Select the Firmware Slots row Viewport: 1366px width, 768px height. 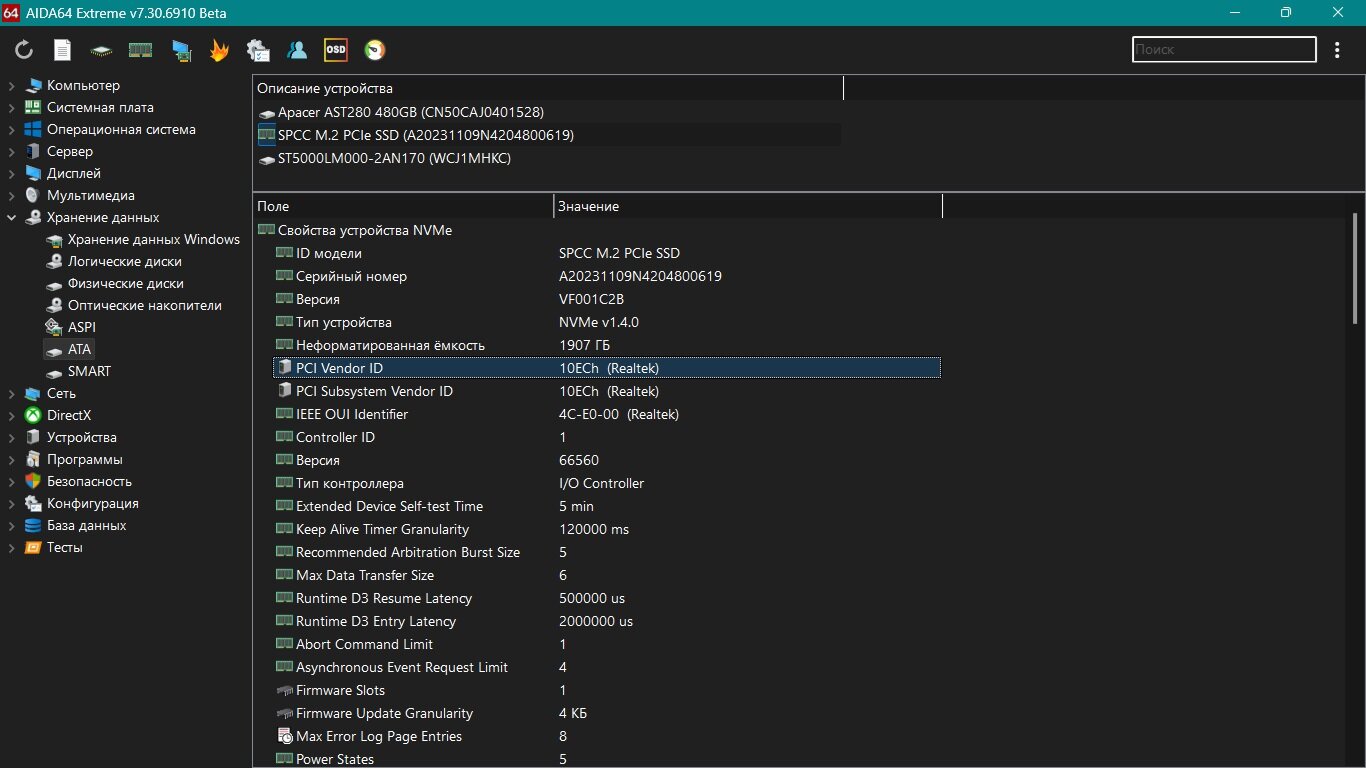point(607,691)
